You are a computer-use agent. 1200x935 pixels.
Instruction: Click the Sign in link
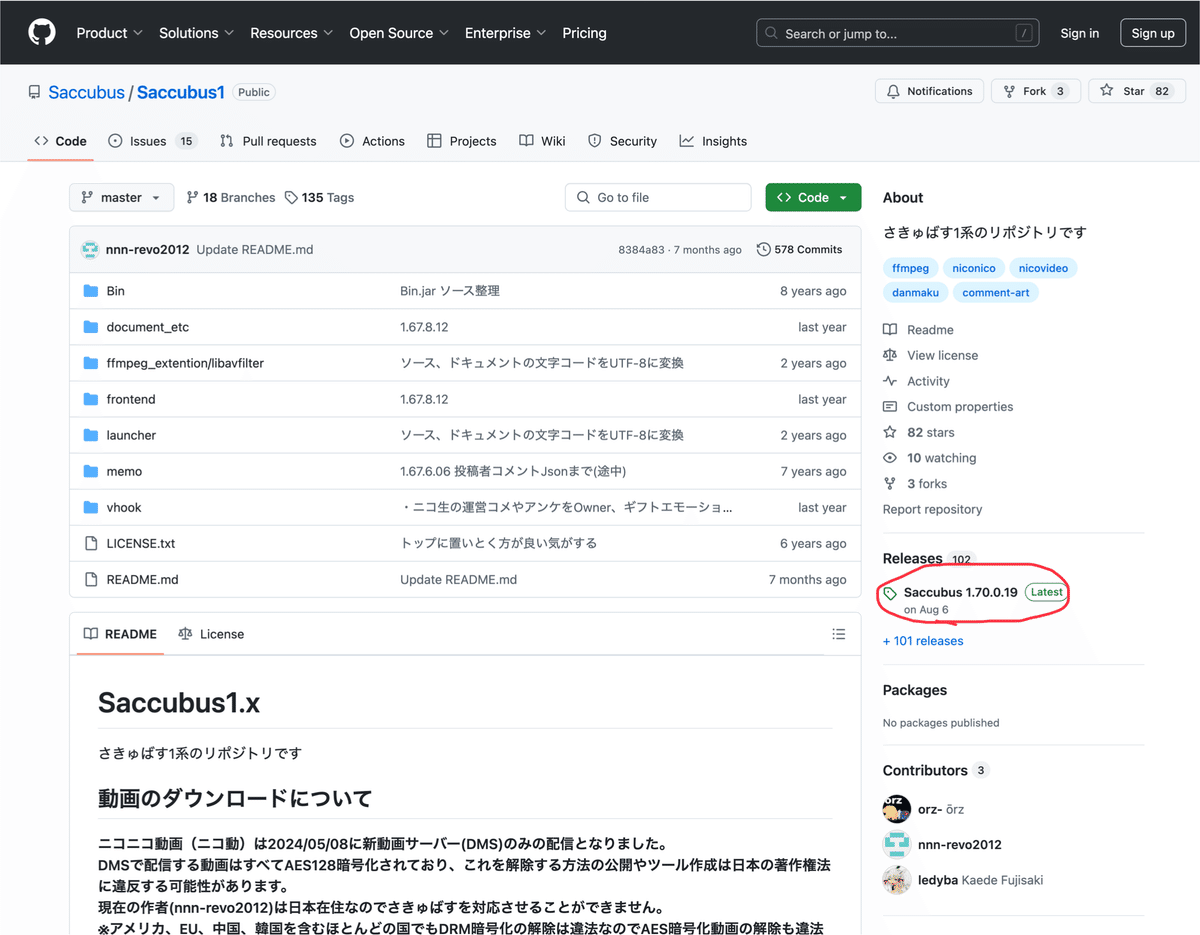click(1079, 33)
